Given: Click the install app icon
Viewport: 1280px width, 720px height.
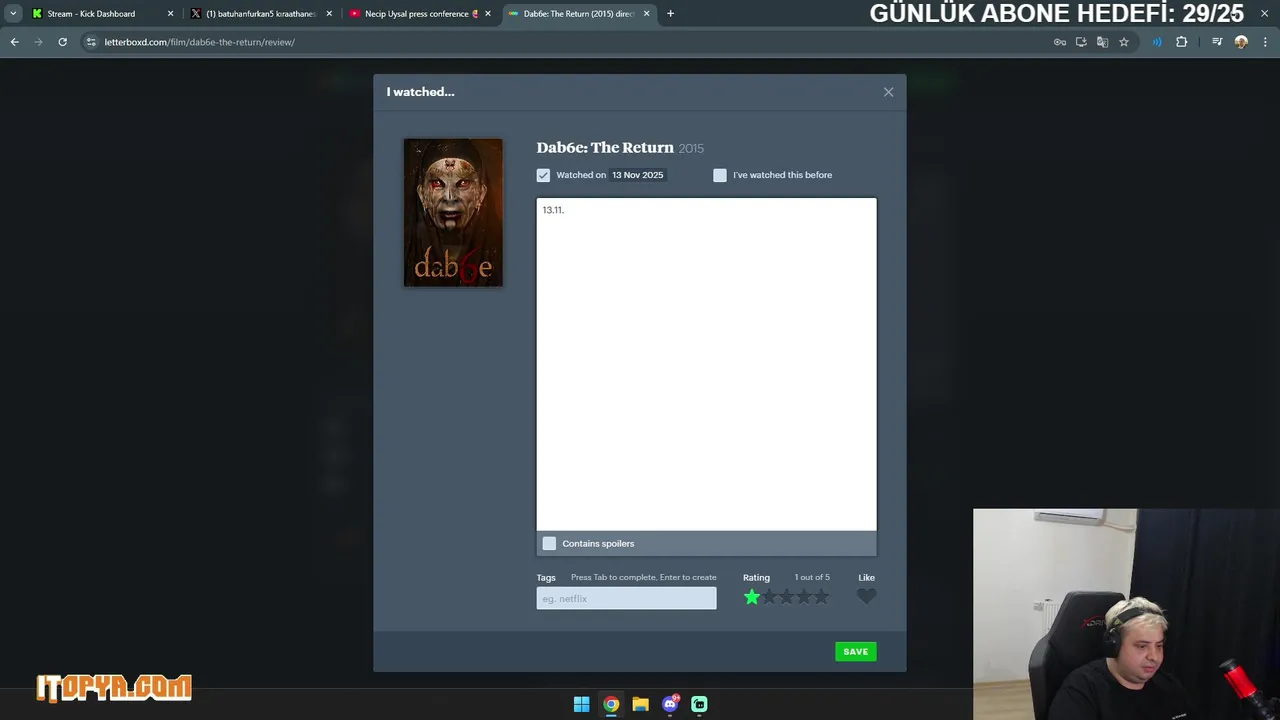Looking at the screenshot, I should tap(1081, 42).
